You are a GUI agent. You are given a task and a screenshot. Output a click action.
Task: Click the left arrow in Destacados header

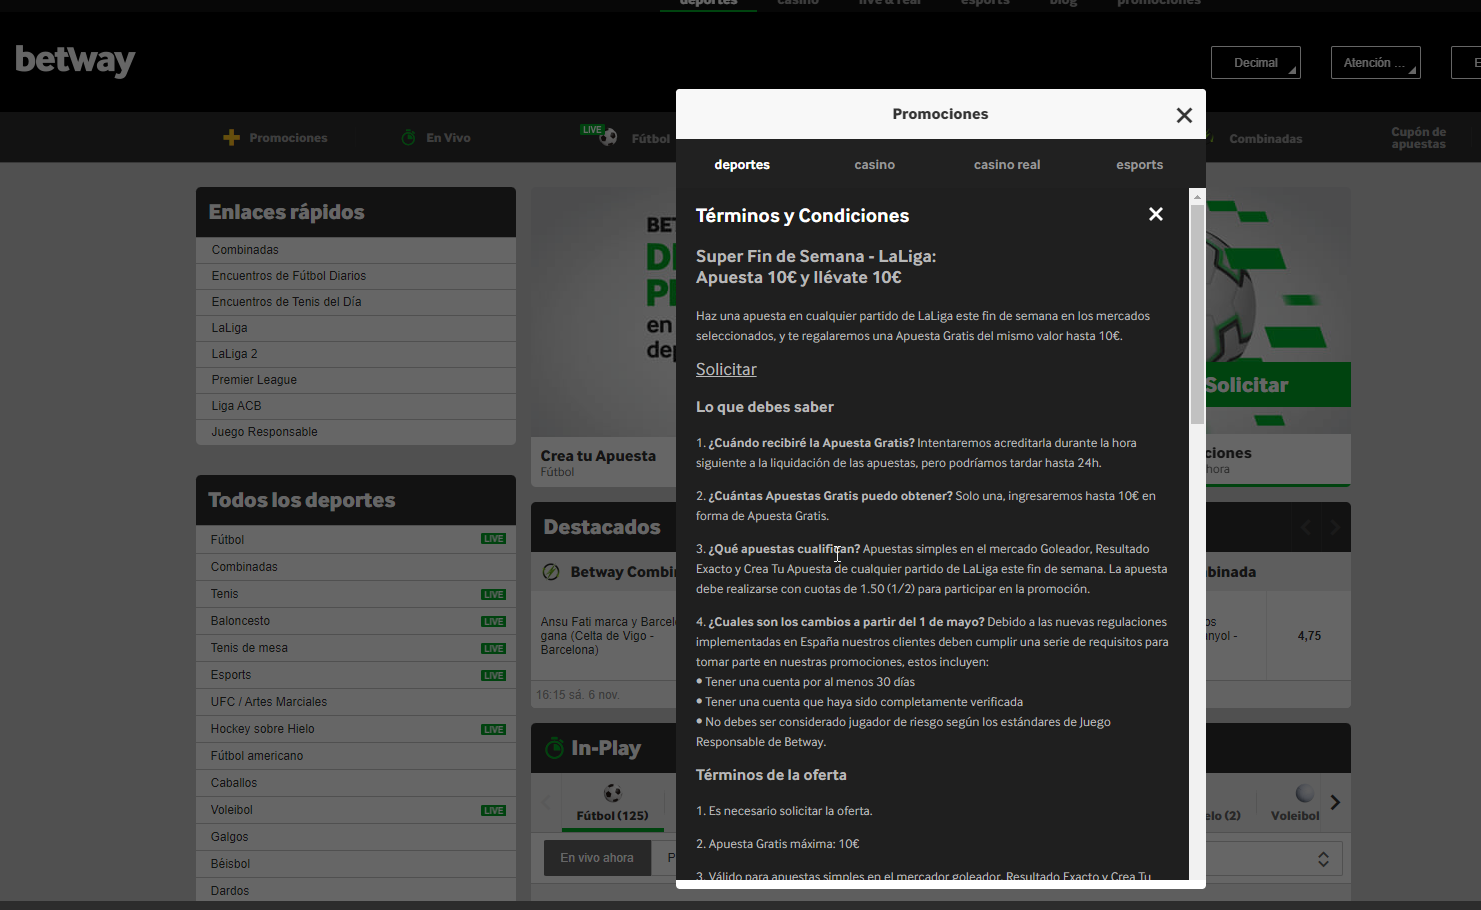1305,527
